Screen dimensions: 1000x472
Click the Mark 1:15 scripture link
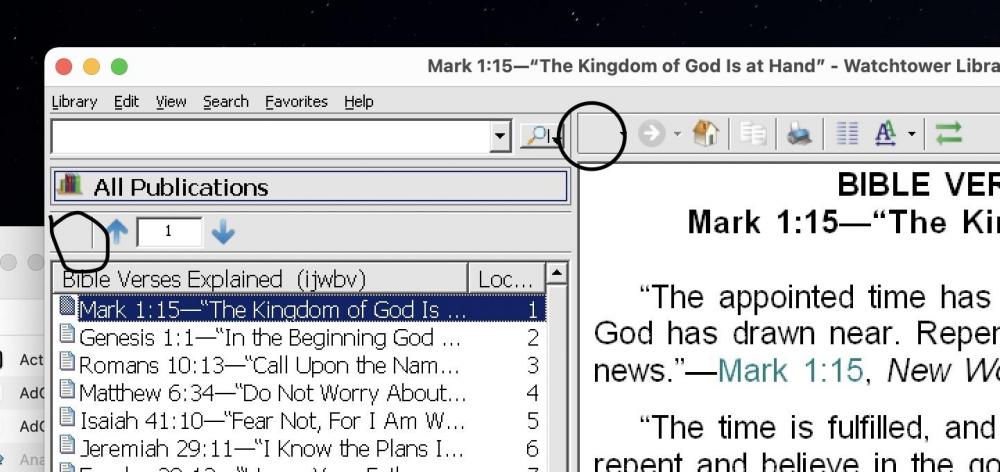(789, 371)
